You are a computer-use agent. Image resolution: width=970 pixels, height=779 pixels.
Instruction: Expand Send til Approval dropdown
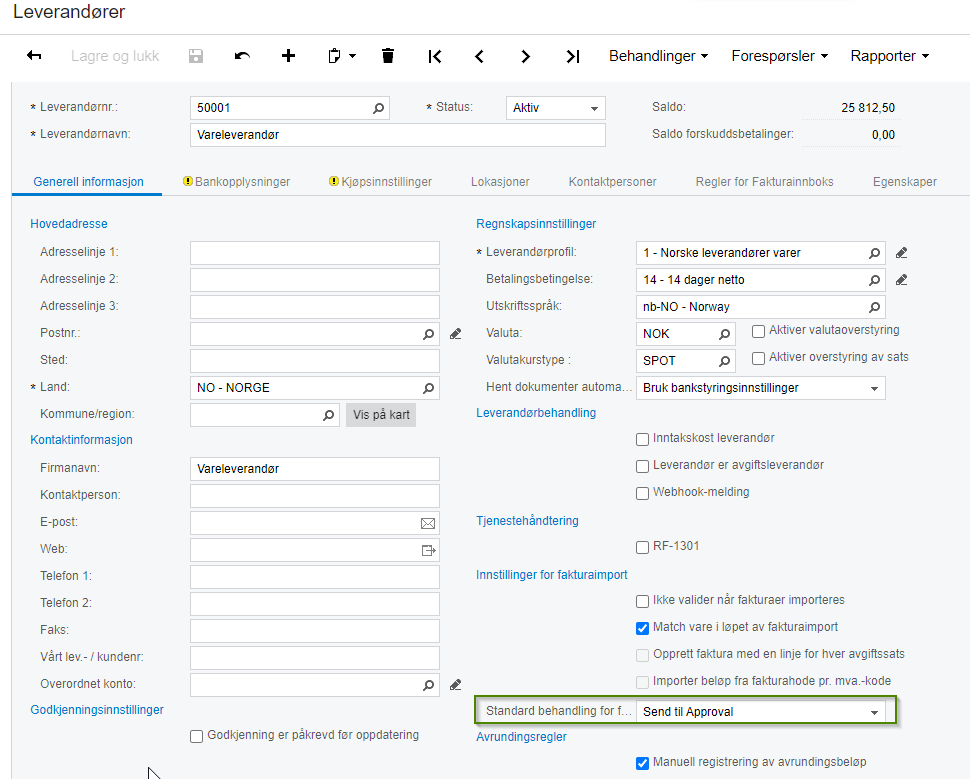761,712
